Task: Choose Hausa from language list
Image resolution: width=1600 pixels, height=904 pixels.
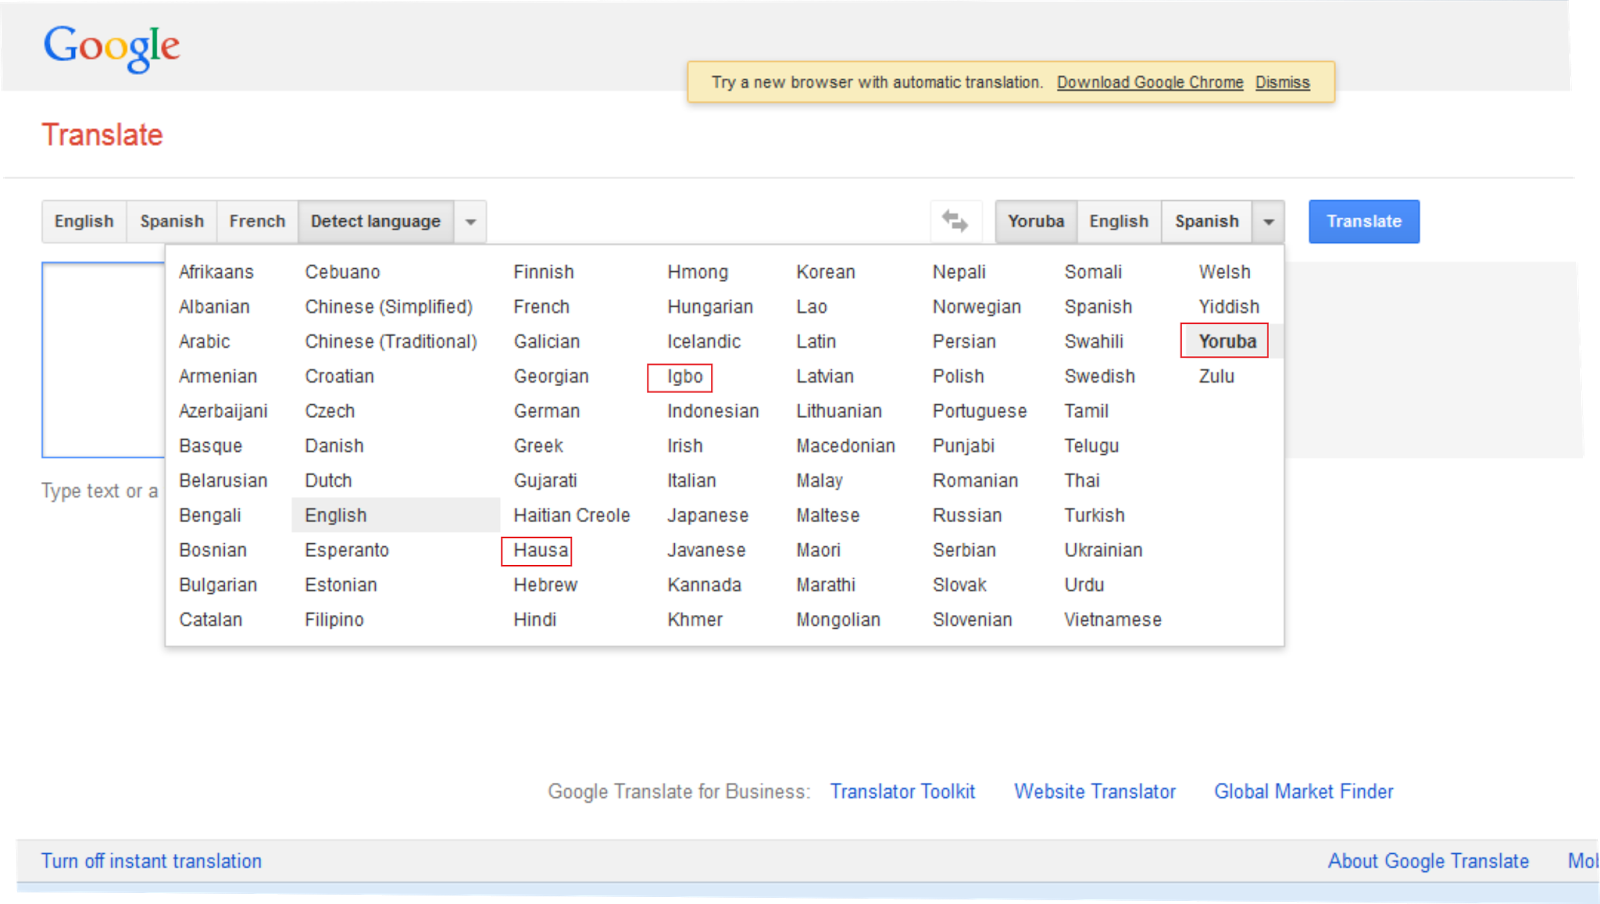Action: (541, 550)
